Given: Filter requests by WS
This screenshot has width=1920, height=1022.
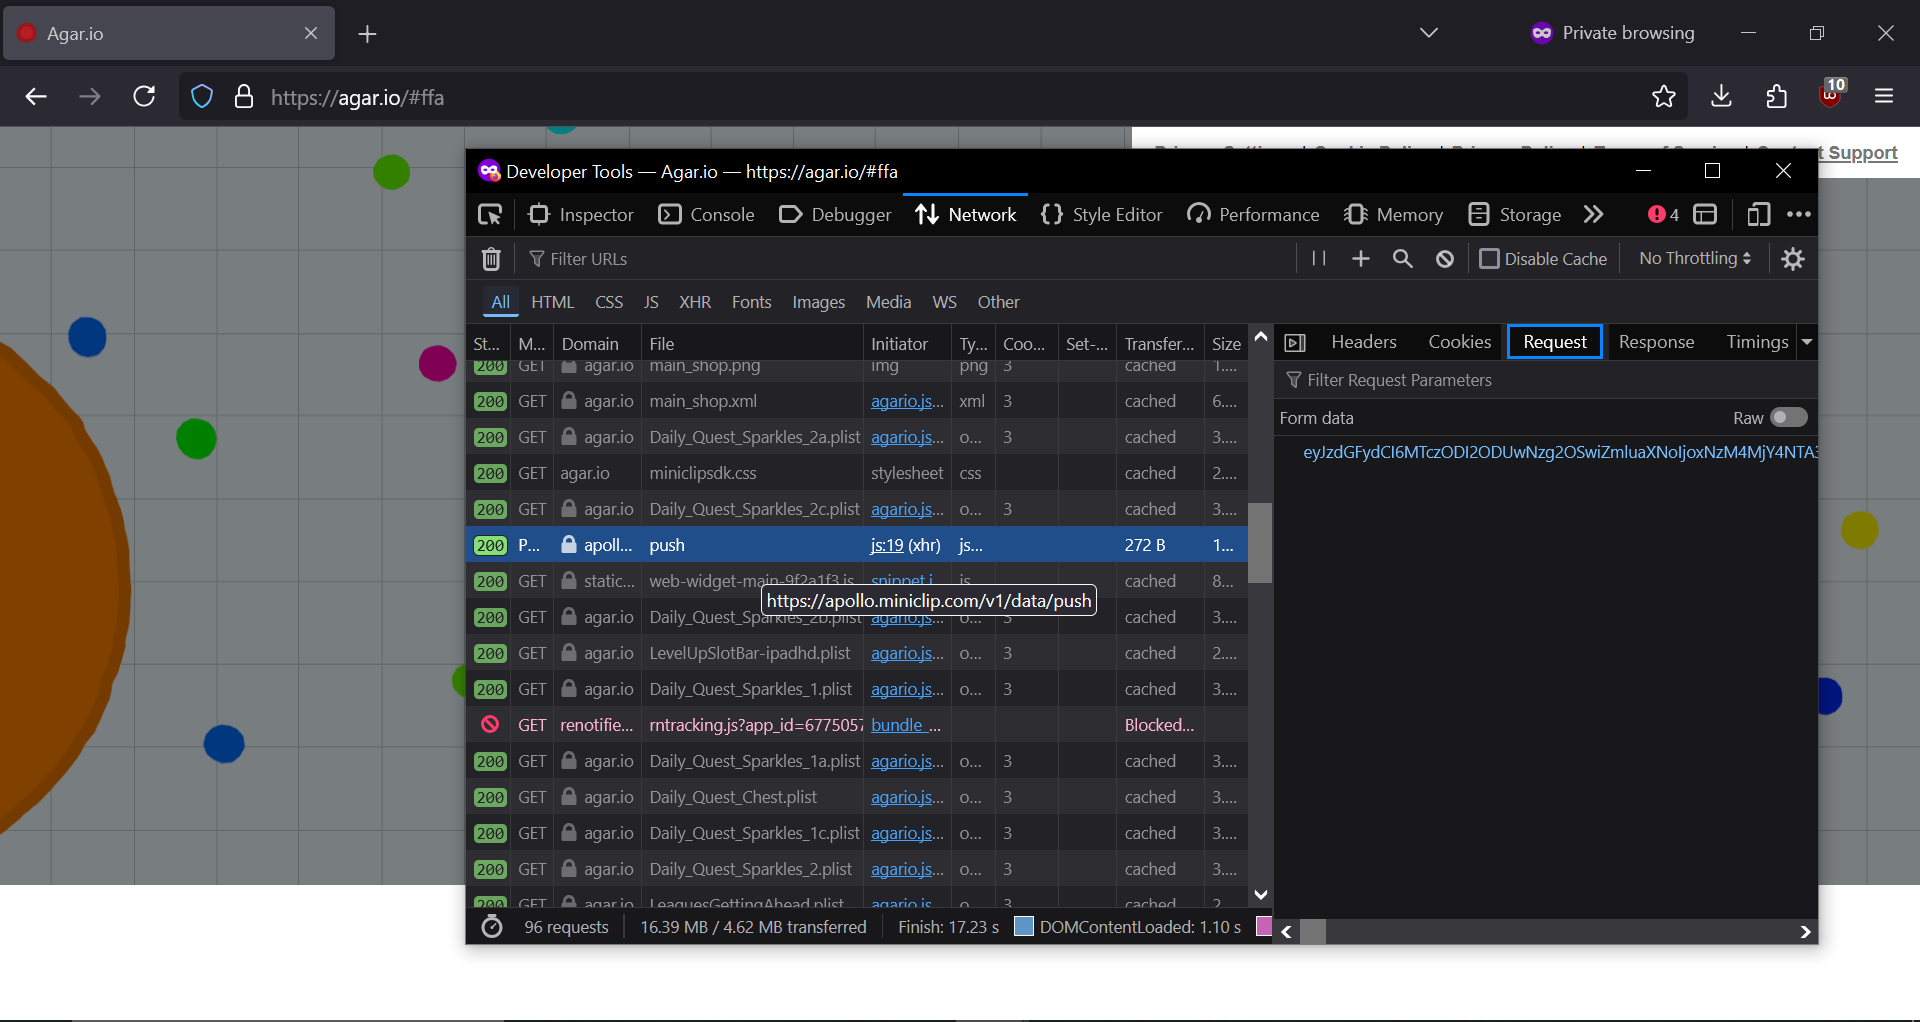Looking at the screenshot, I should [x=944, y=302].
